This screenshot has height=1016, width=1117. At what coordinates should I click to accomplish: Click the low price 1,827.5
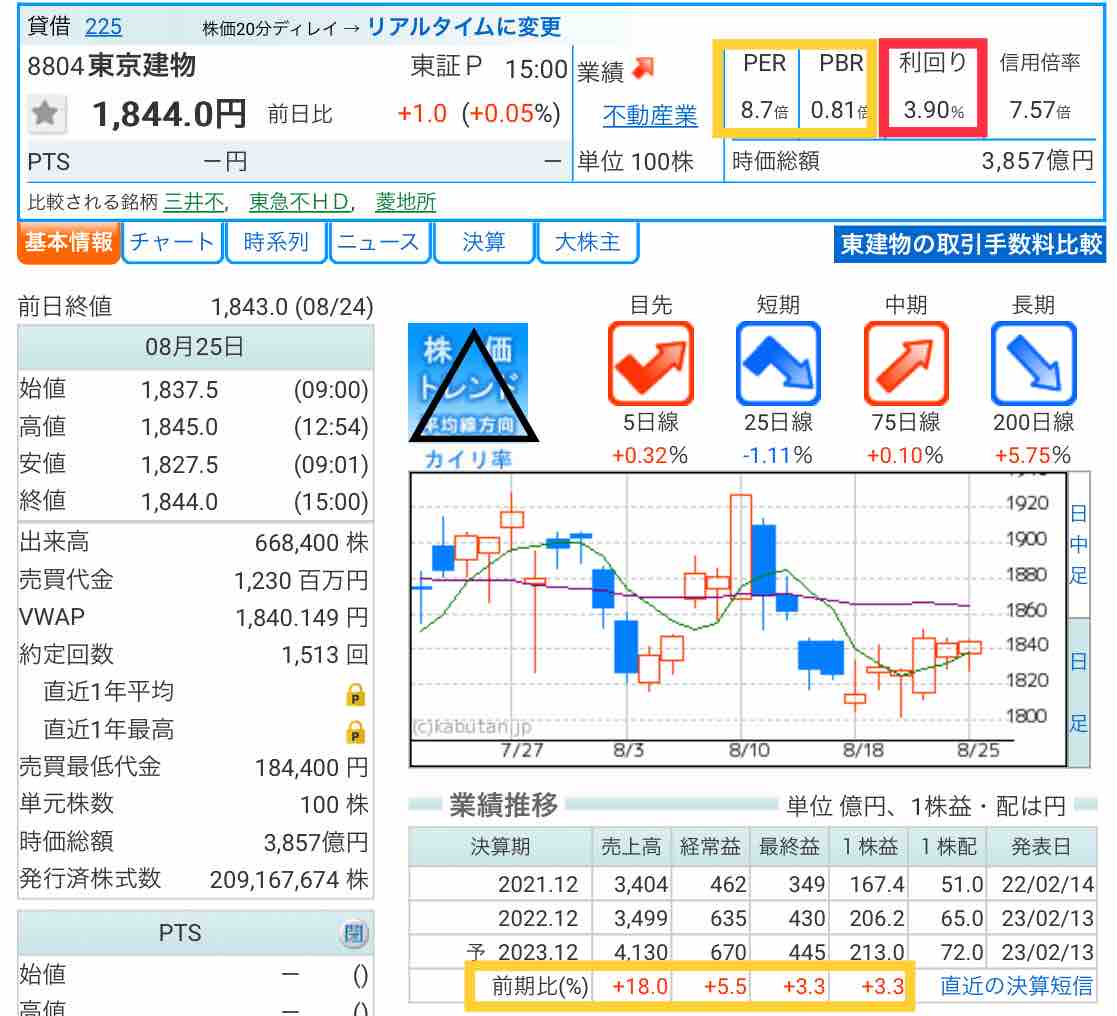[180, 465]
